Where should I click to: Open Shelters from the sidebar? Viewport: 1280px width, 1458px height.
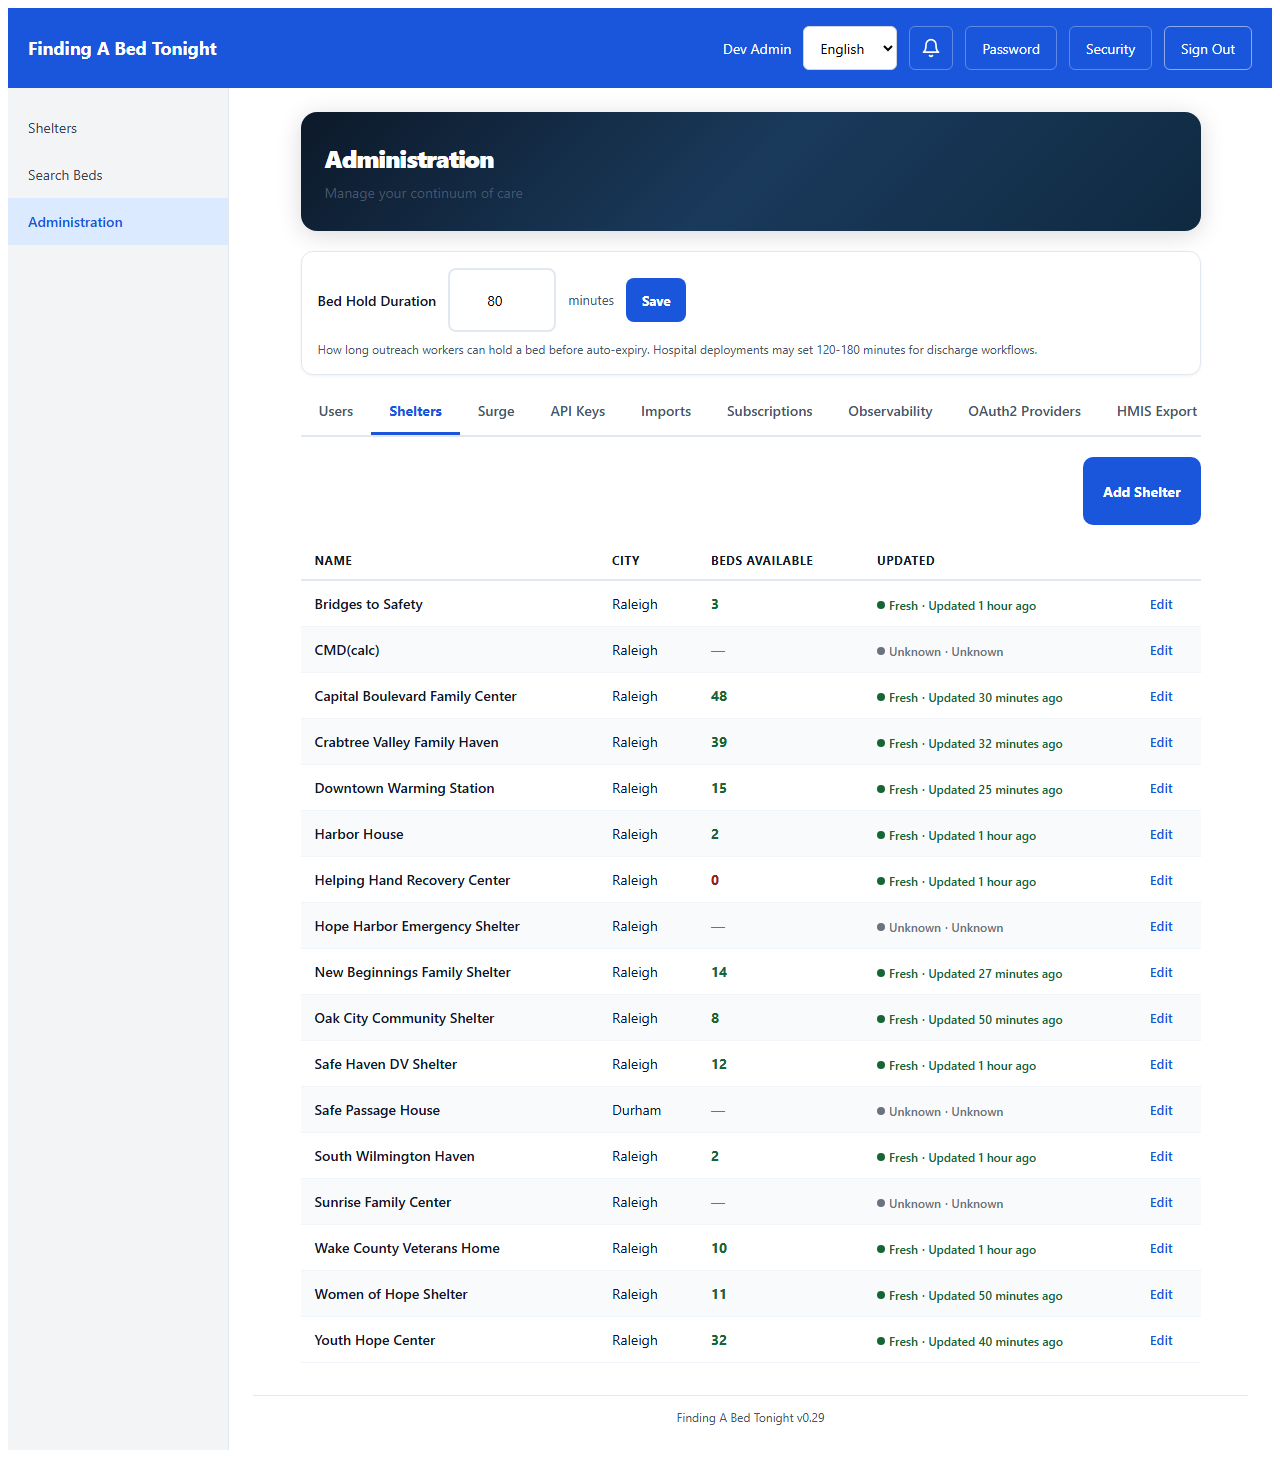(x=52, y=128)
